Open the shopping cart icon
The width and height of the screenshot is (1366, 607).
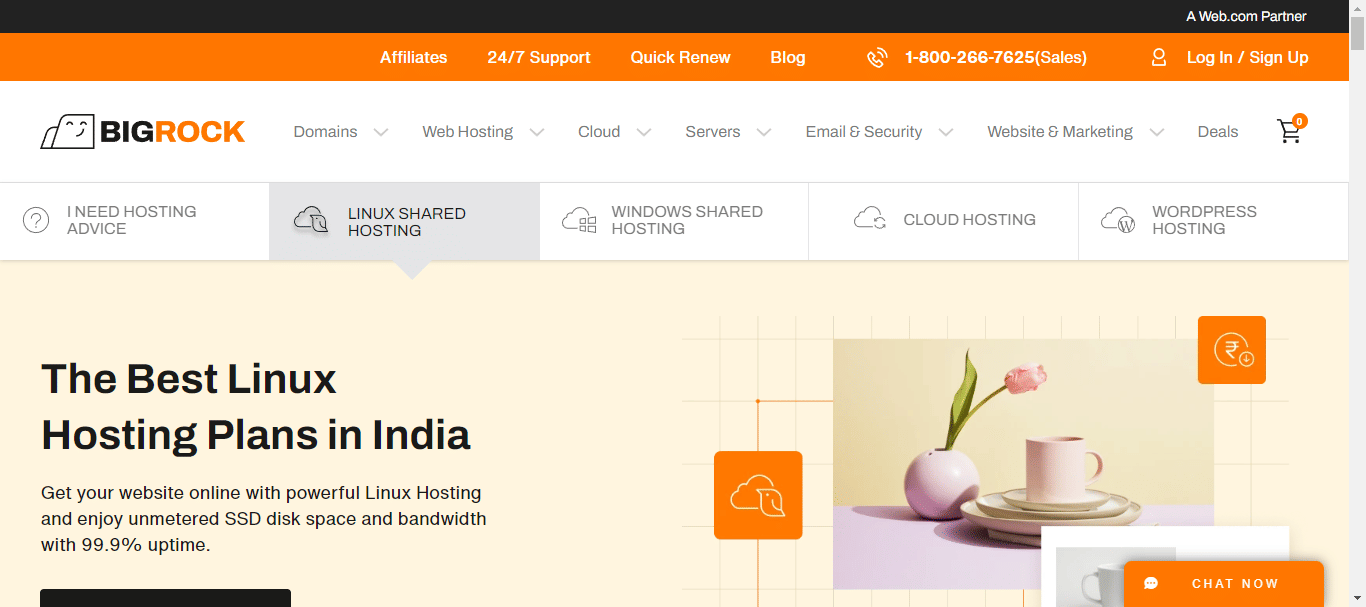[x=1290, y=131]
